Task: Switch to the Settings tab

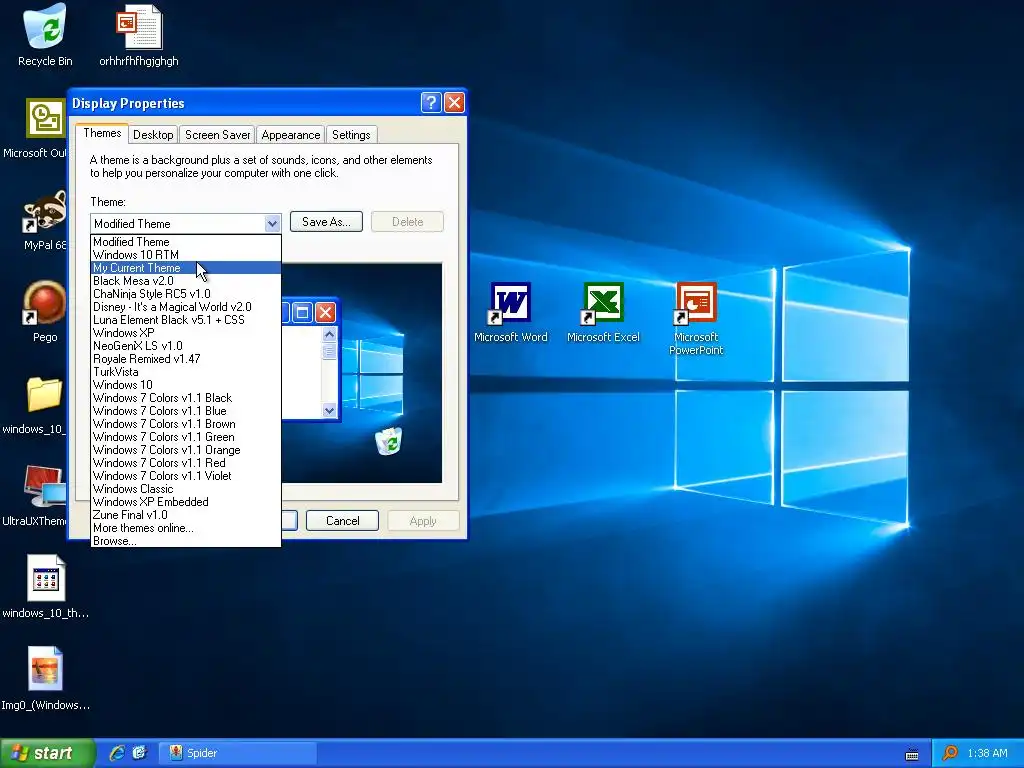Action: click(x=351, y=135)
